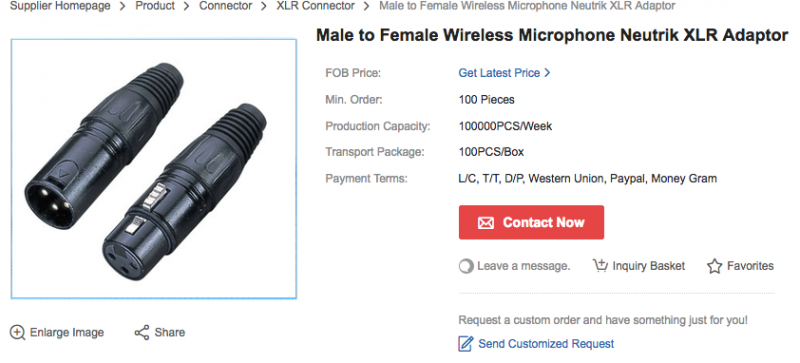Go to Connector breadcrumb
The height and width of the screenshot is (363, 800).
click(226, 6)
